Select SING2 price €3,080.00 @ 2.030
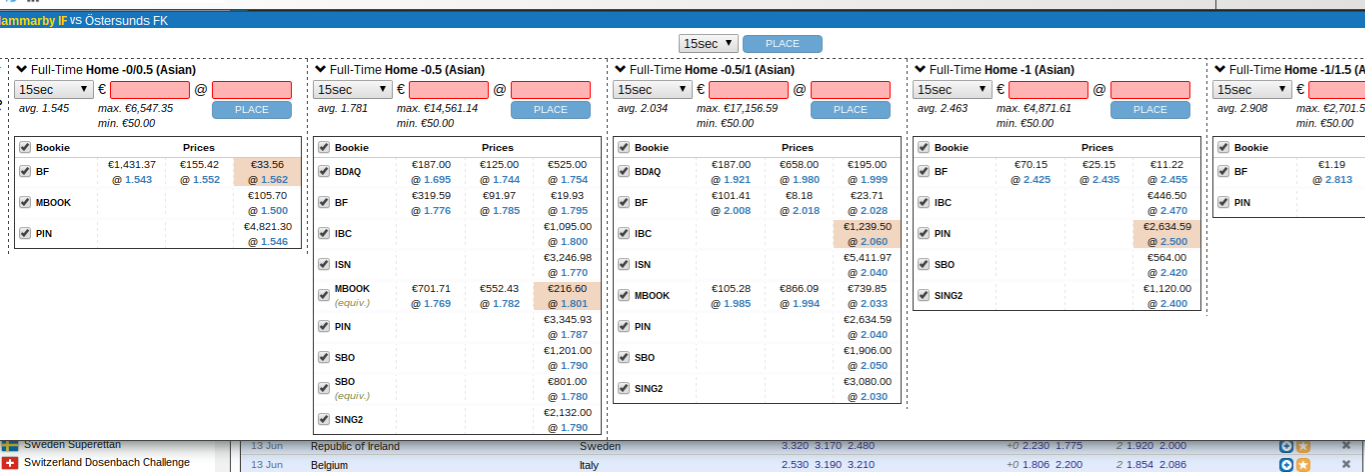The height and width of the screenshot is (472, 1365). (x=867, y=389)
